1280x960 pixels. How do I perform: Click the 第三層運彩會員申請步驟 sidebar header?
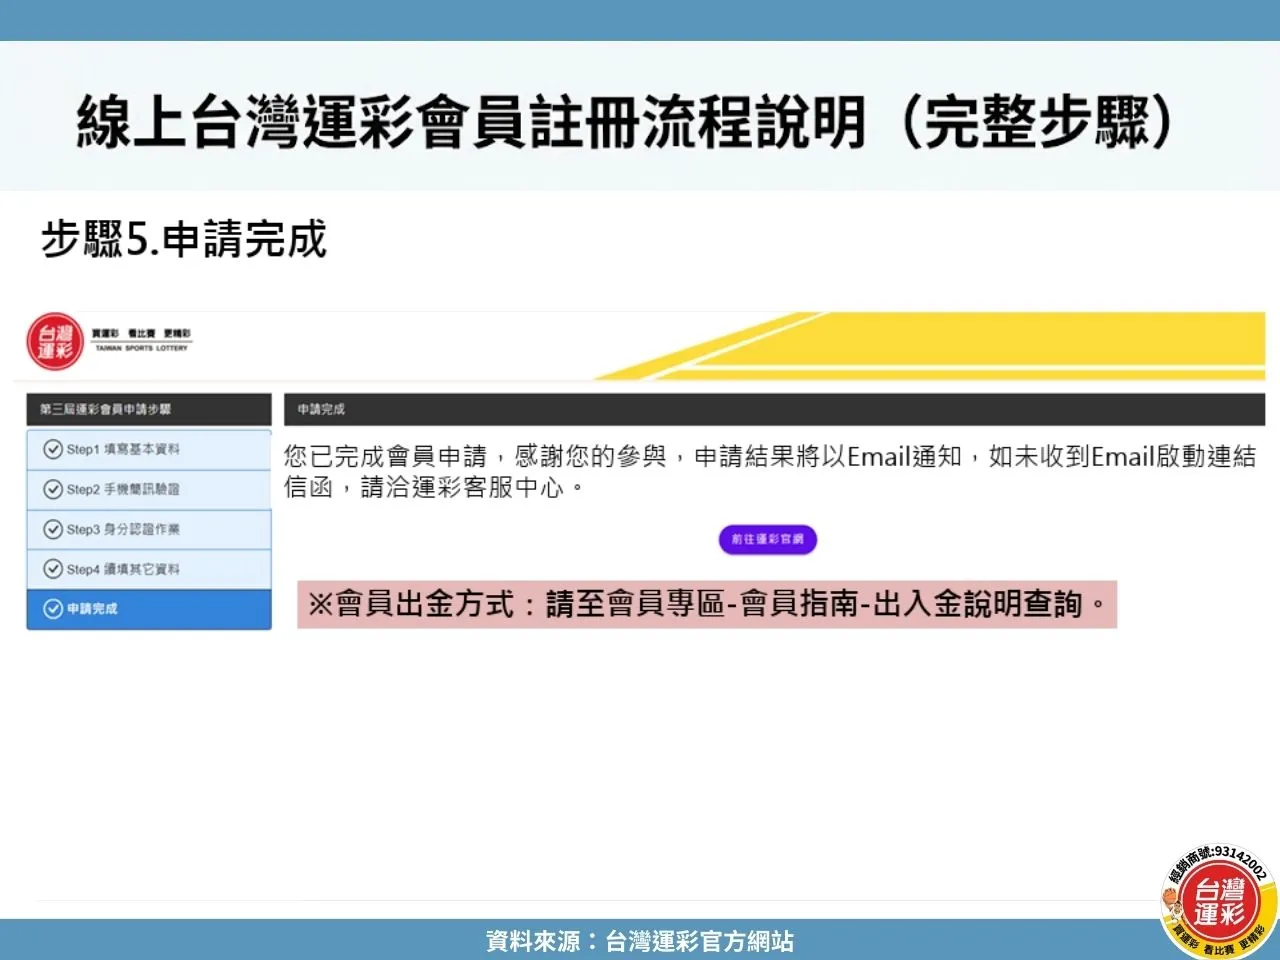[x=149, y=409]
